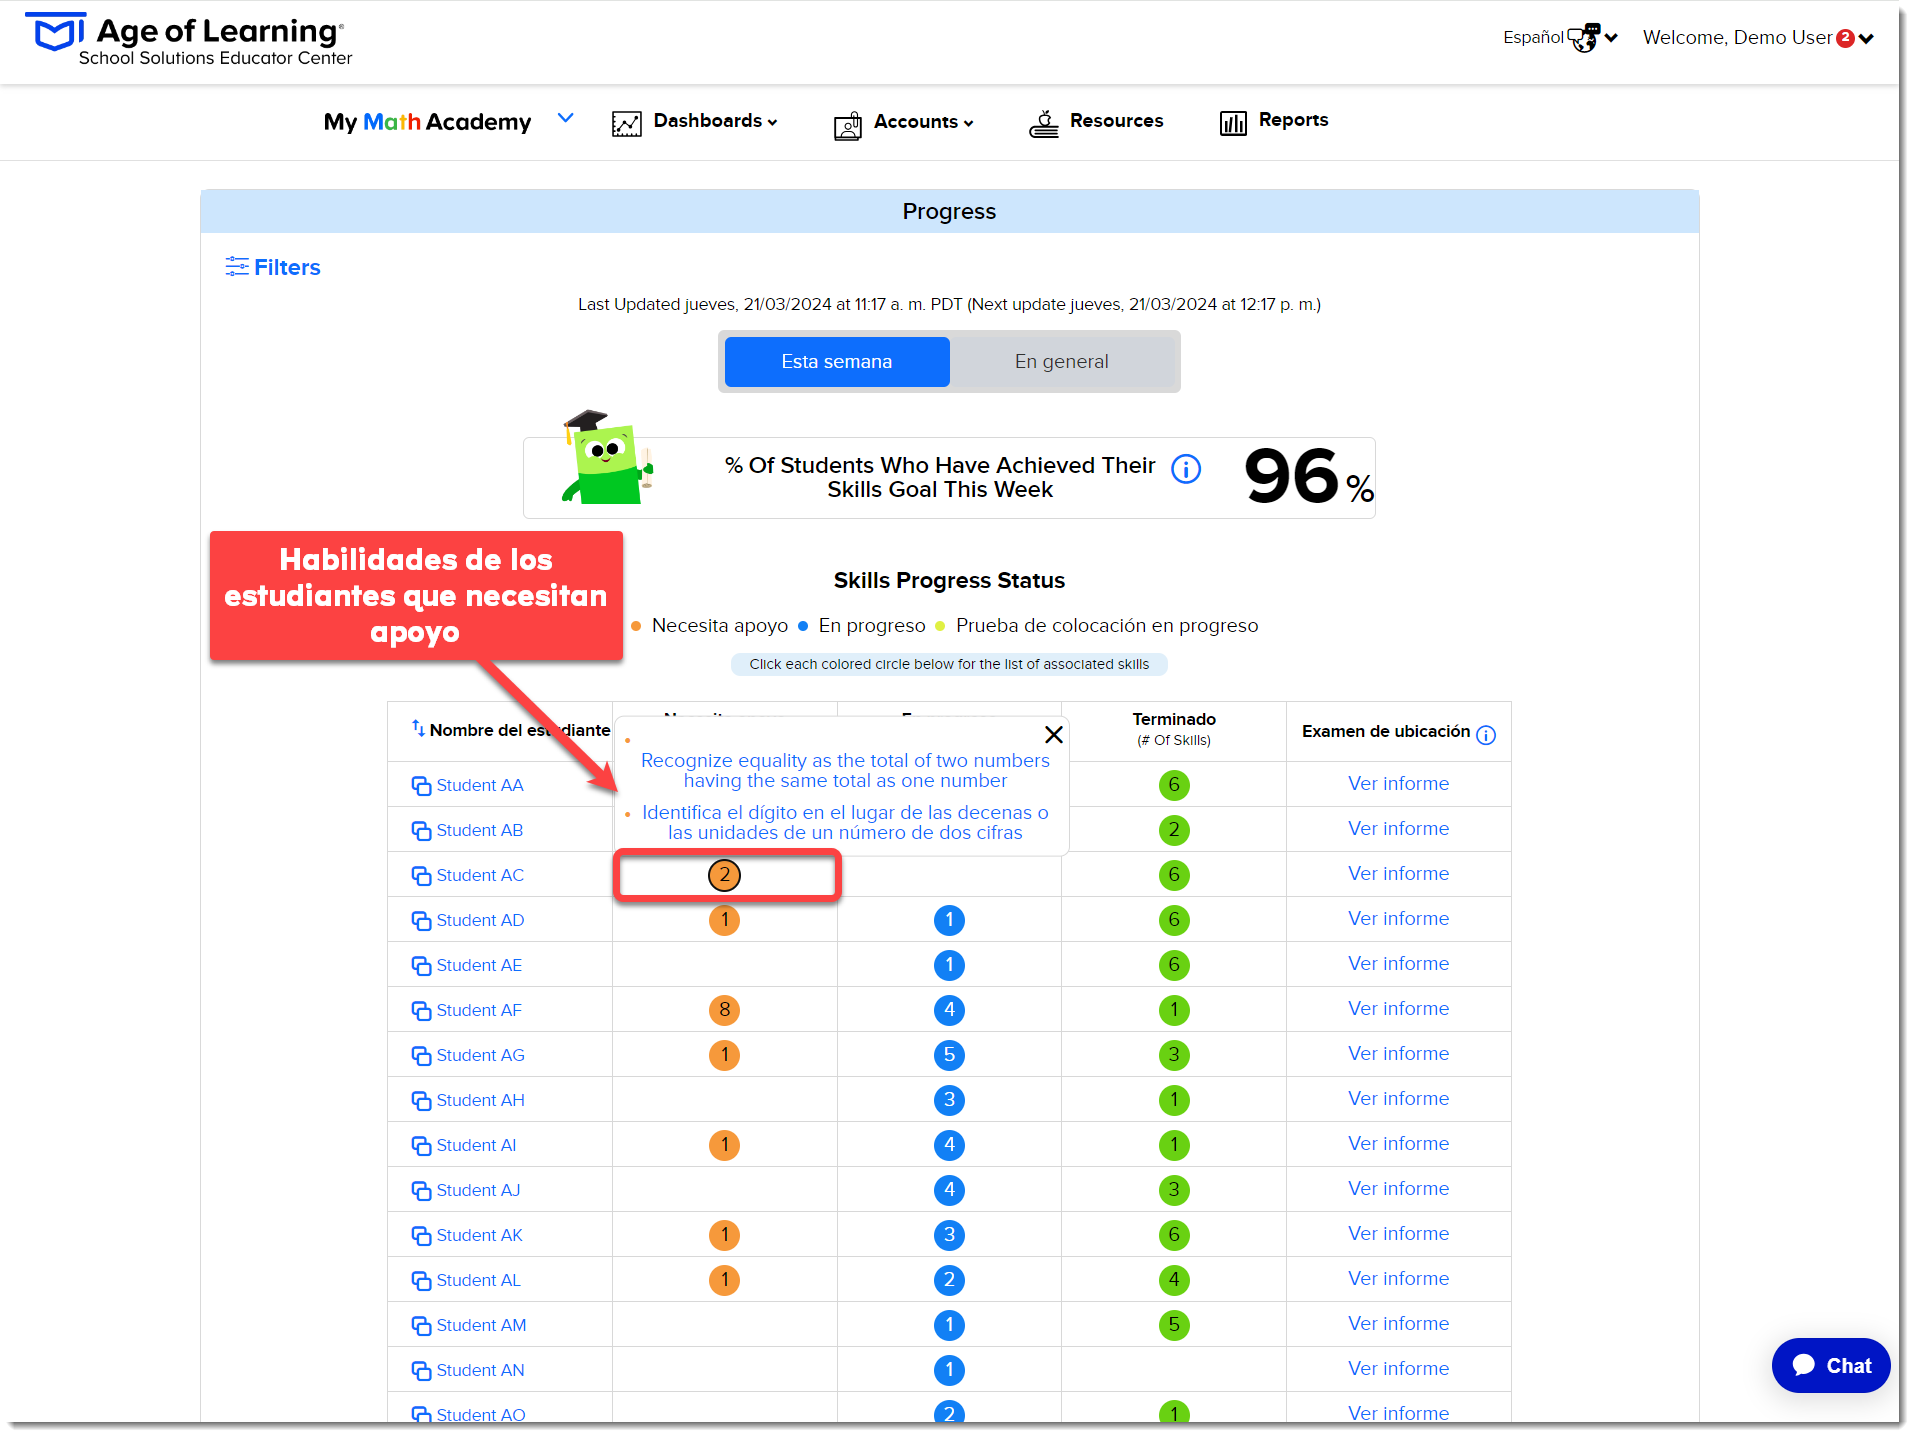The height and width of the screenshot is (1437, 1914).
Task: Click Recognize equality skill link in popup
Action: (845, 771)
